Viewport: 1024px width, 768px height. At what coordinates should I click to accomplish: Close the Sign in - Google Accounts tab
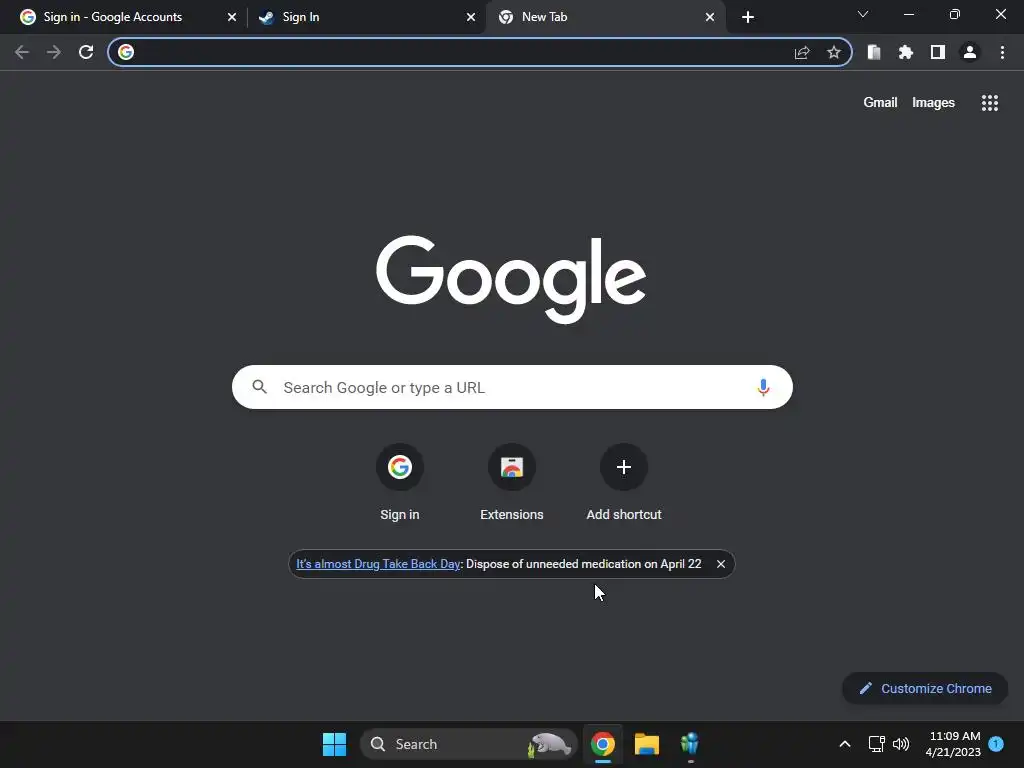[x=232, y=17]
